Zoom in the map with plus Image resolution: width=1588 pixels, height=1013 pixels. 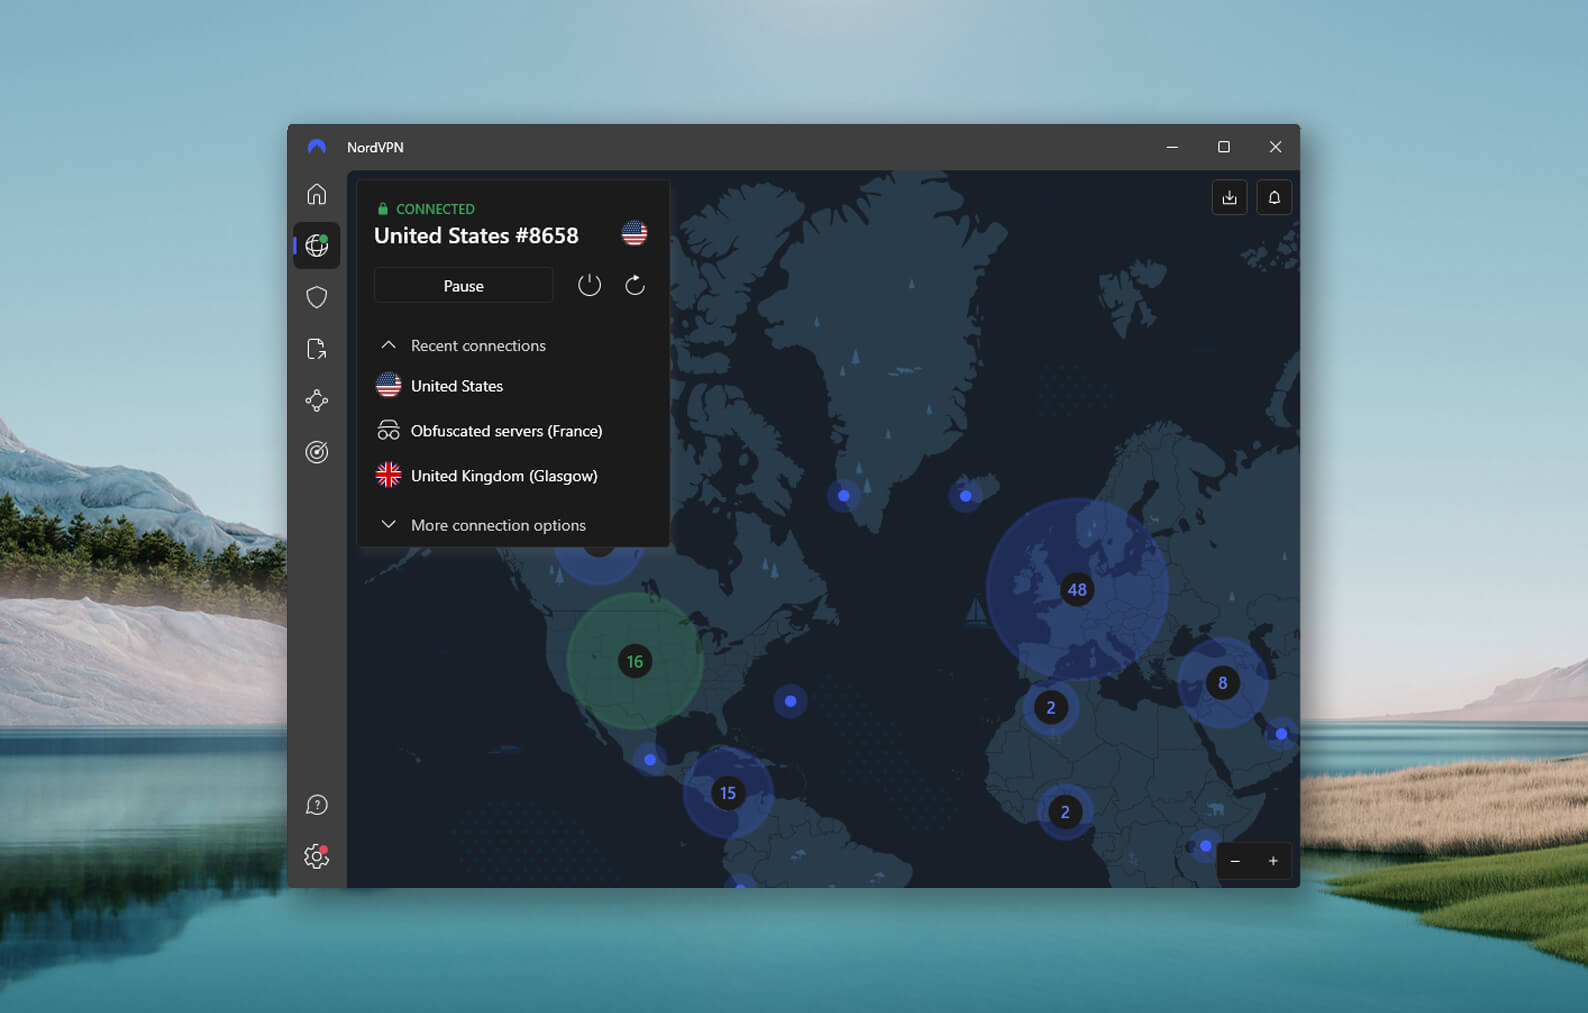tap(1273, 861)
